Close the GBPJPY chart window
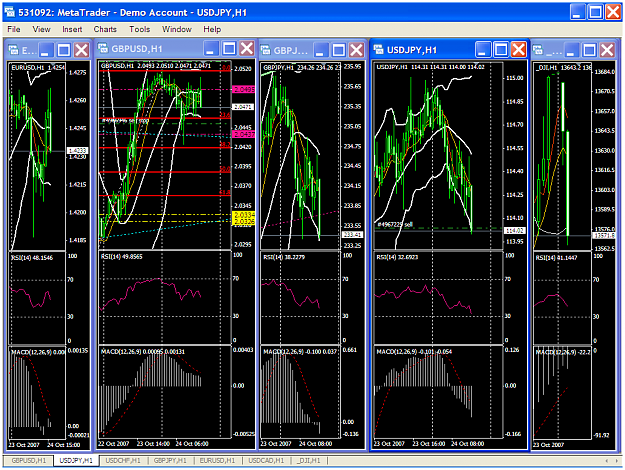This screenshot has width=625, height=470. [x=356, y=50]
